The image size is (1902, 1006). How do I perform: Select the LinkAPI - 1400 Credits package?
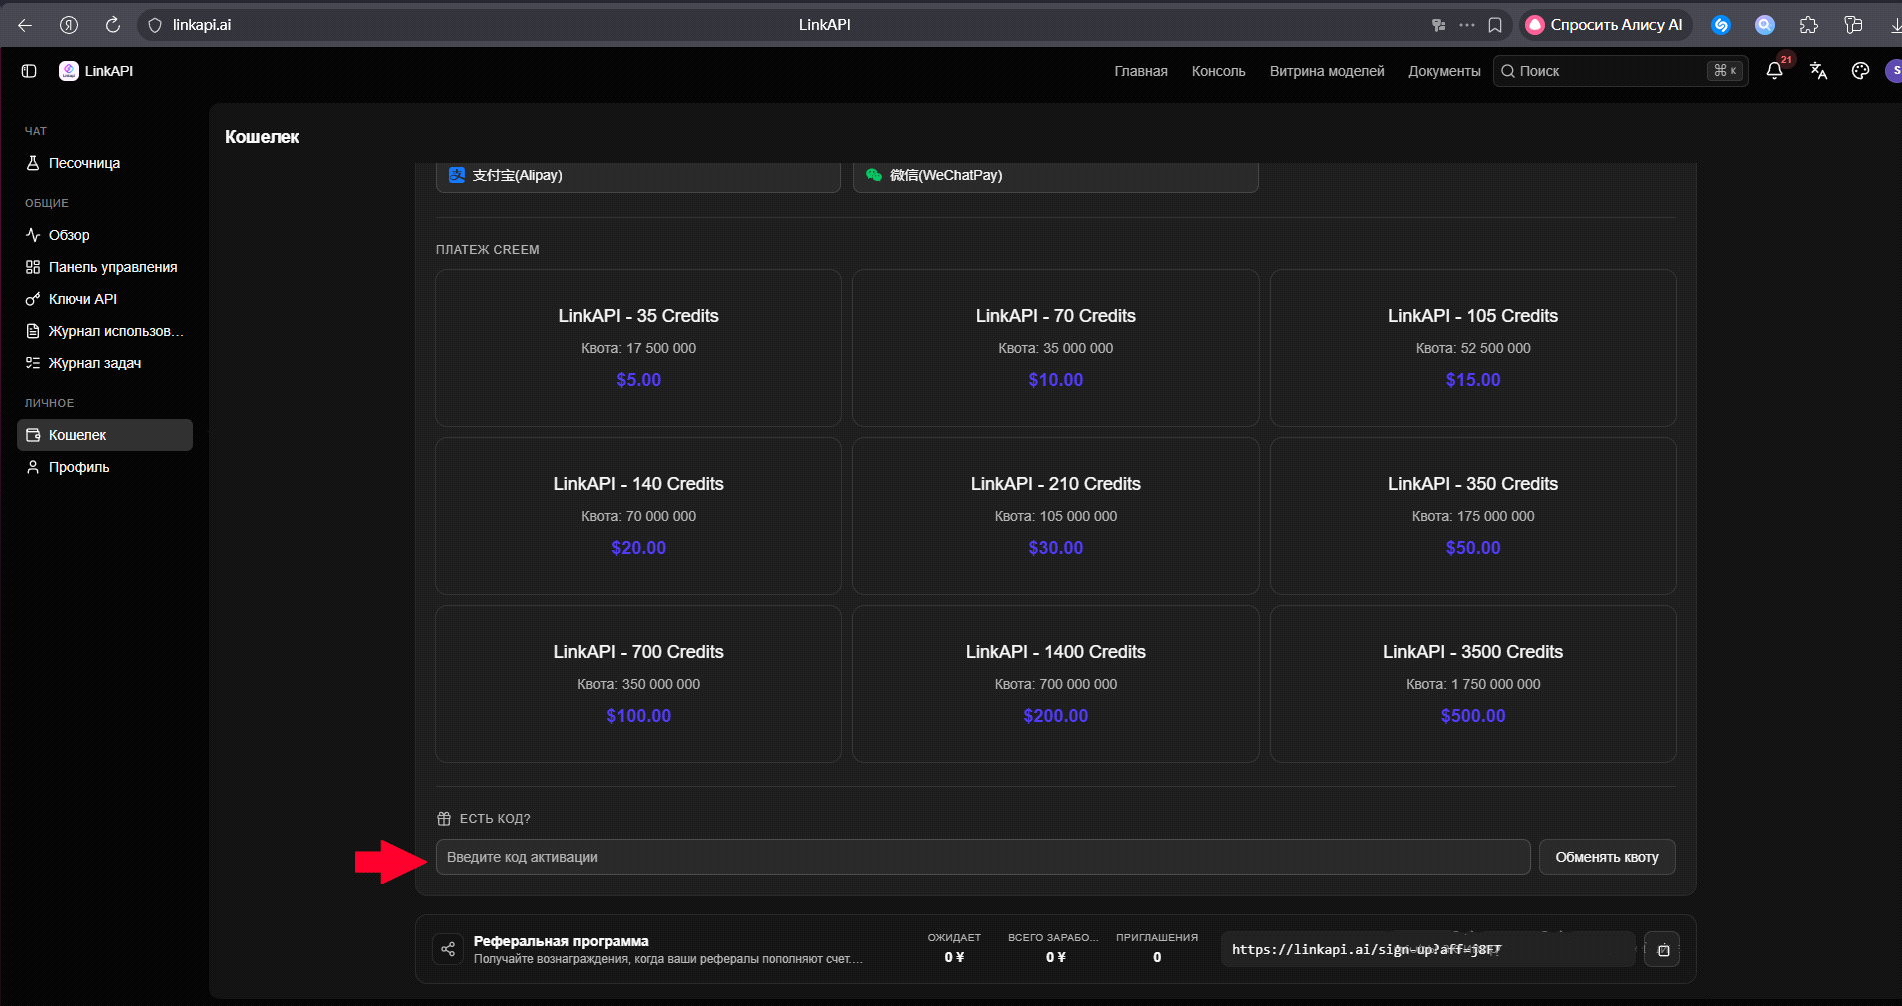click(x=1056, y=684)
